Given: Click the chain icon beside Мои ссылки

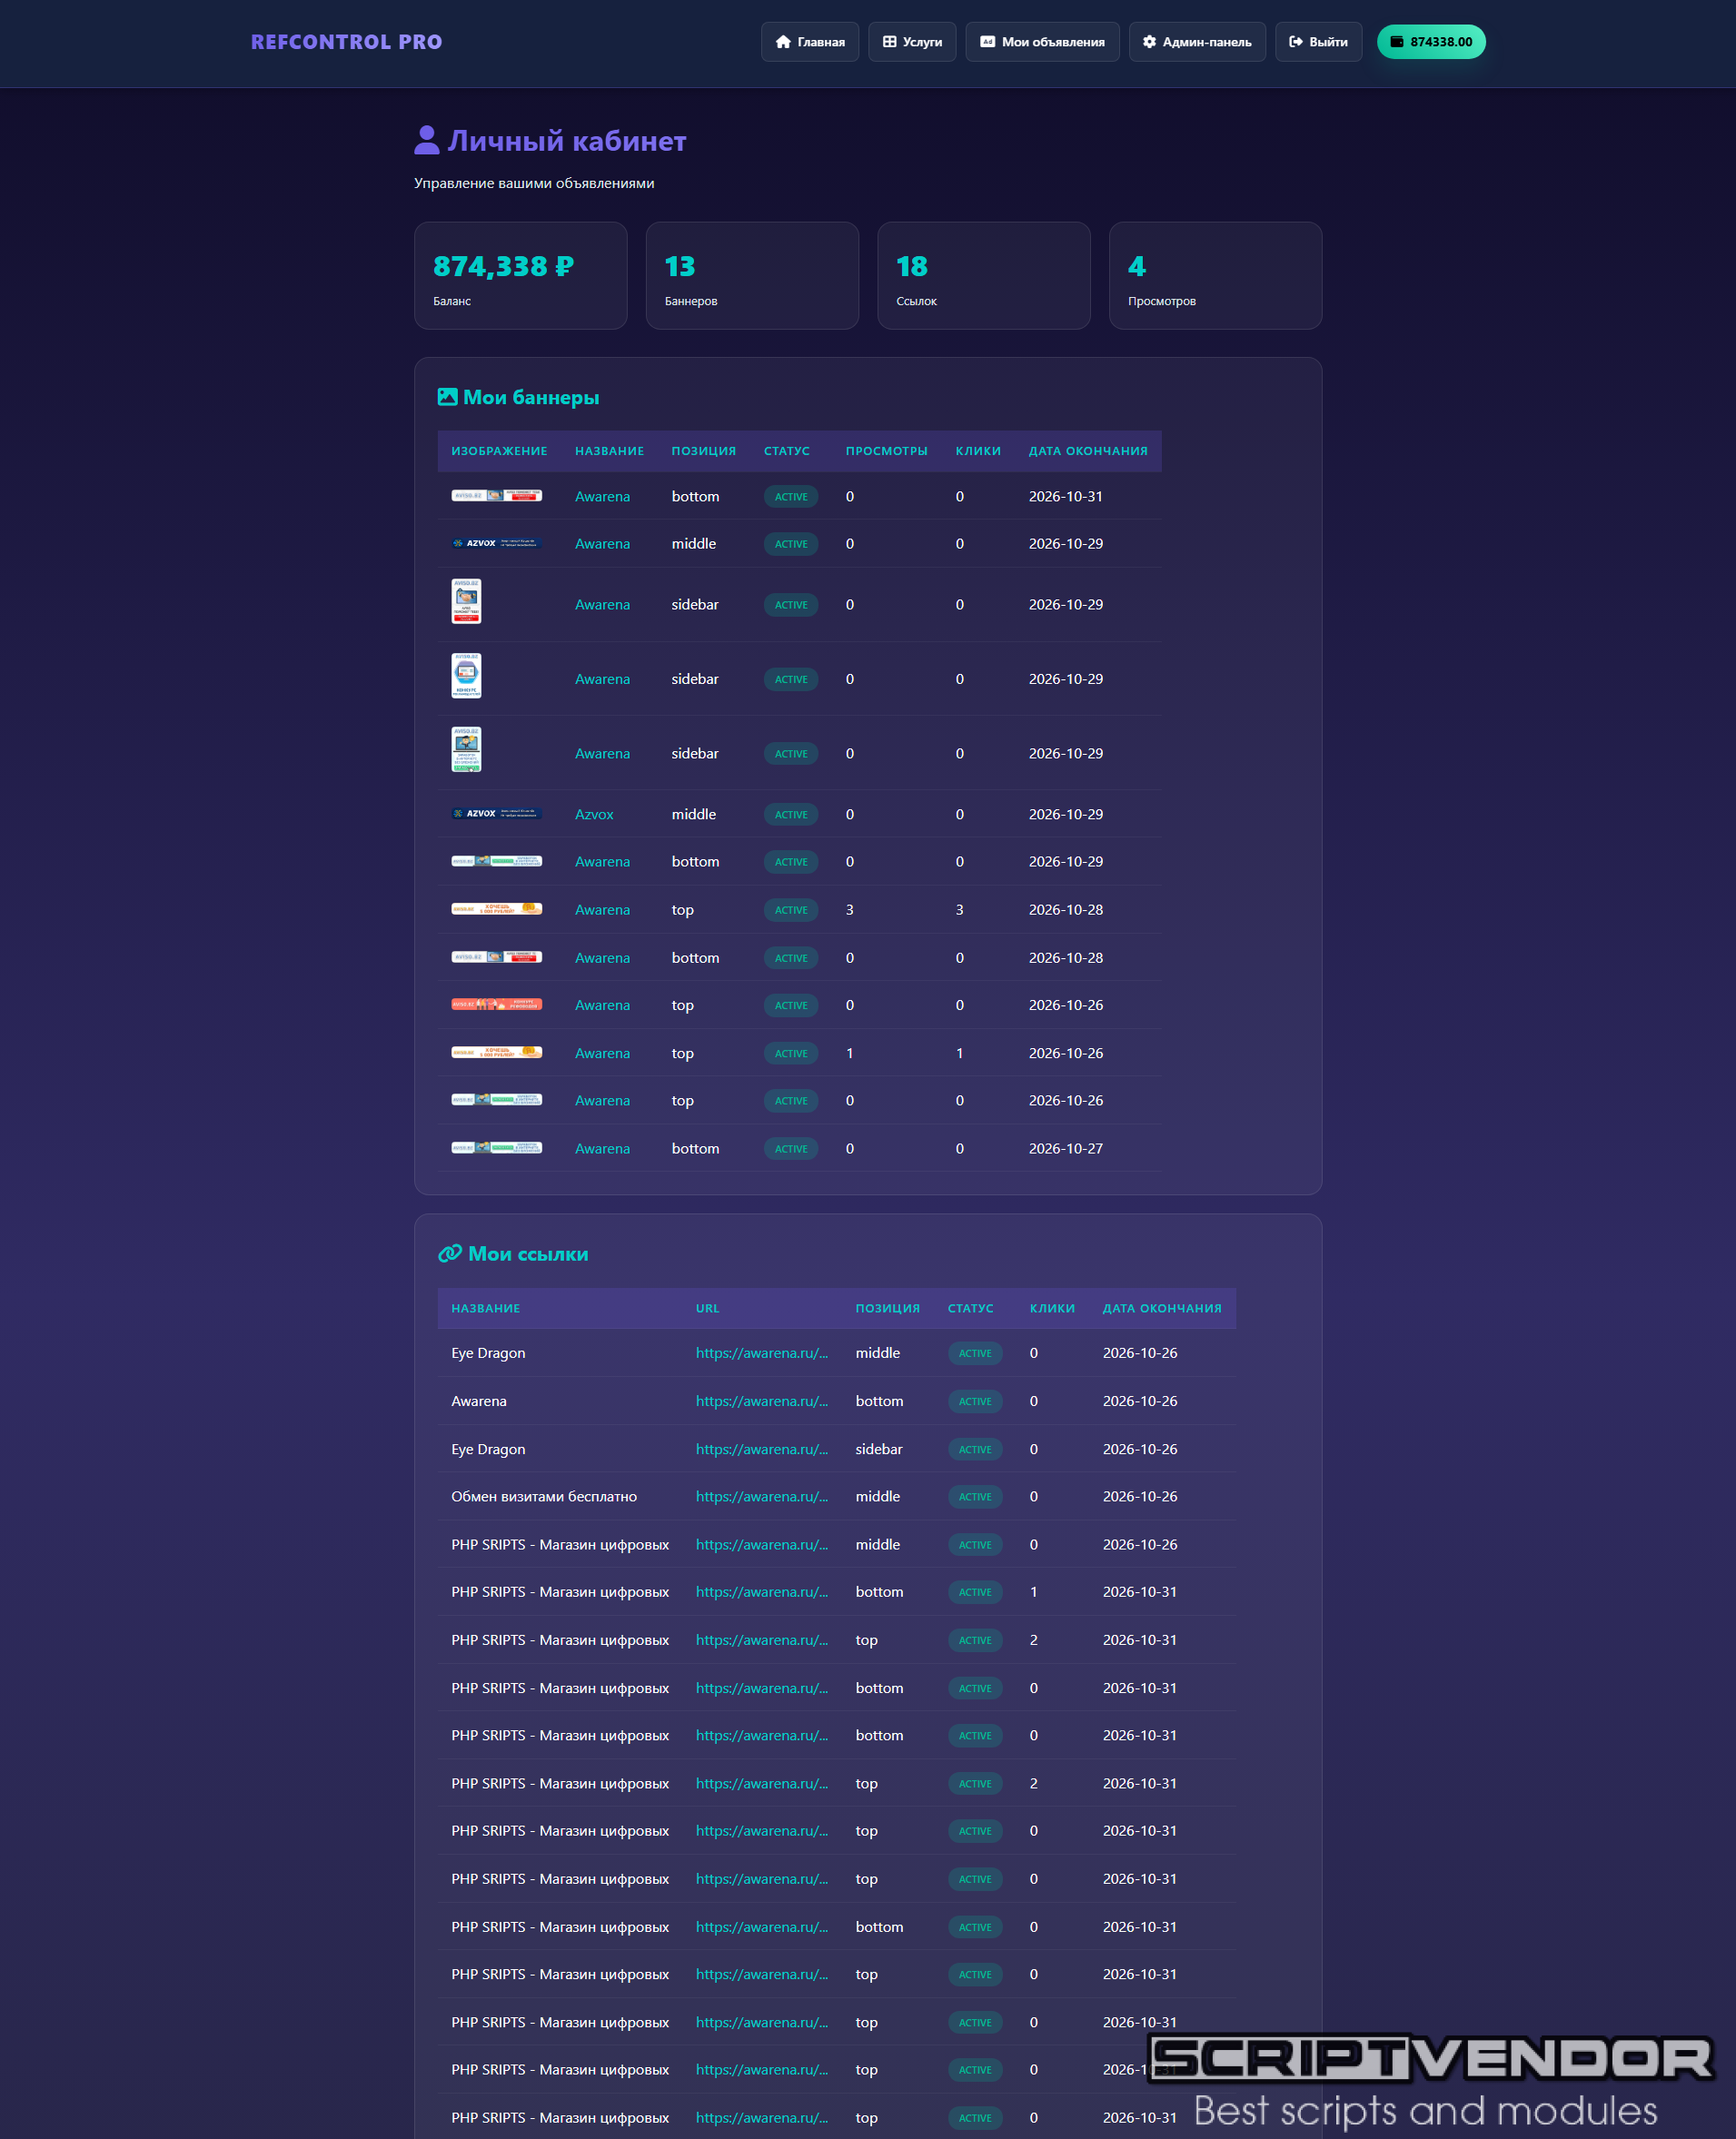Looking at the screenshot, I should (450, 1254).
